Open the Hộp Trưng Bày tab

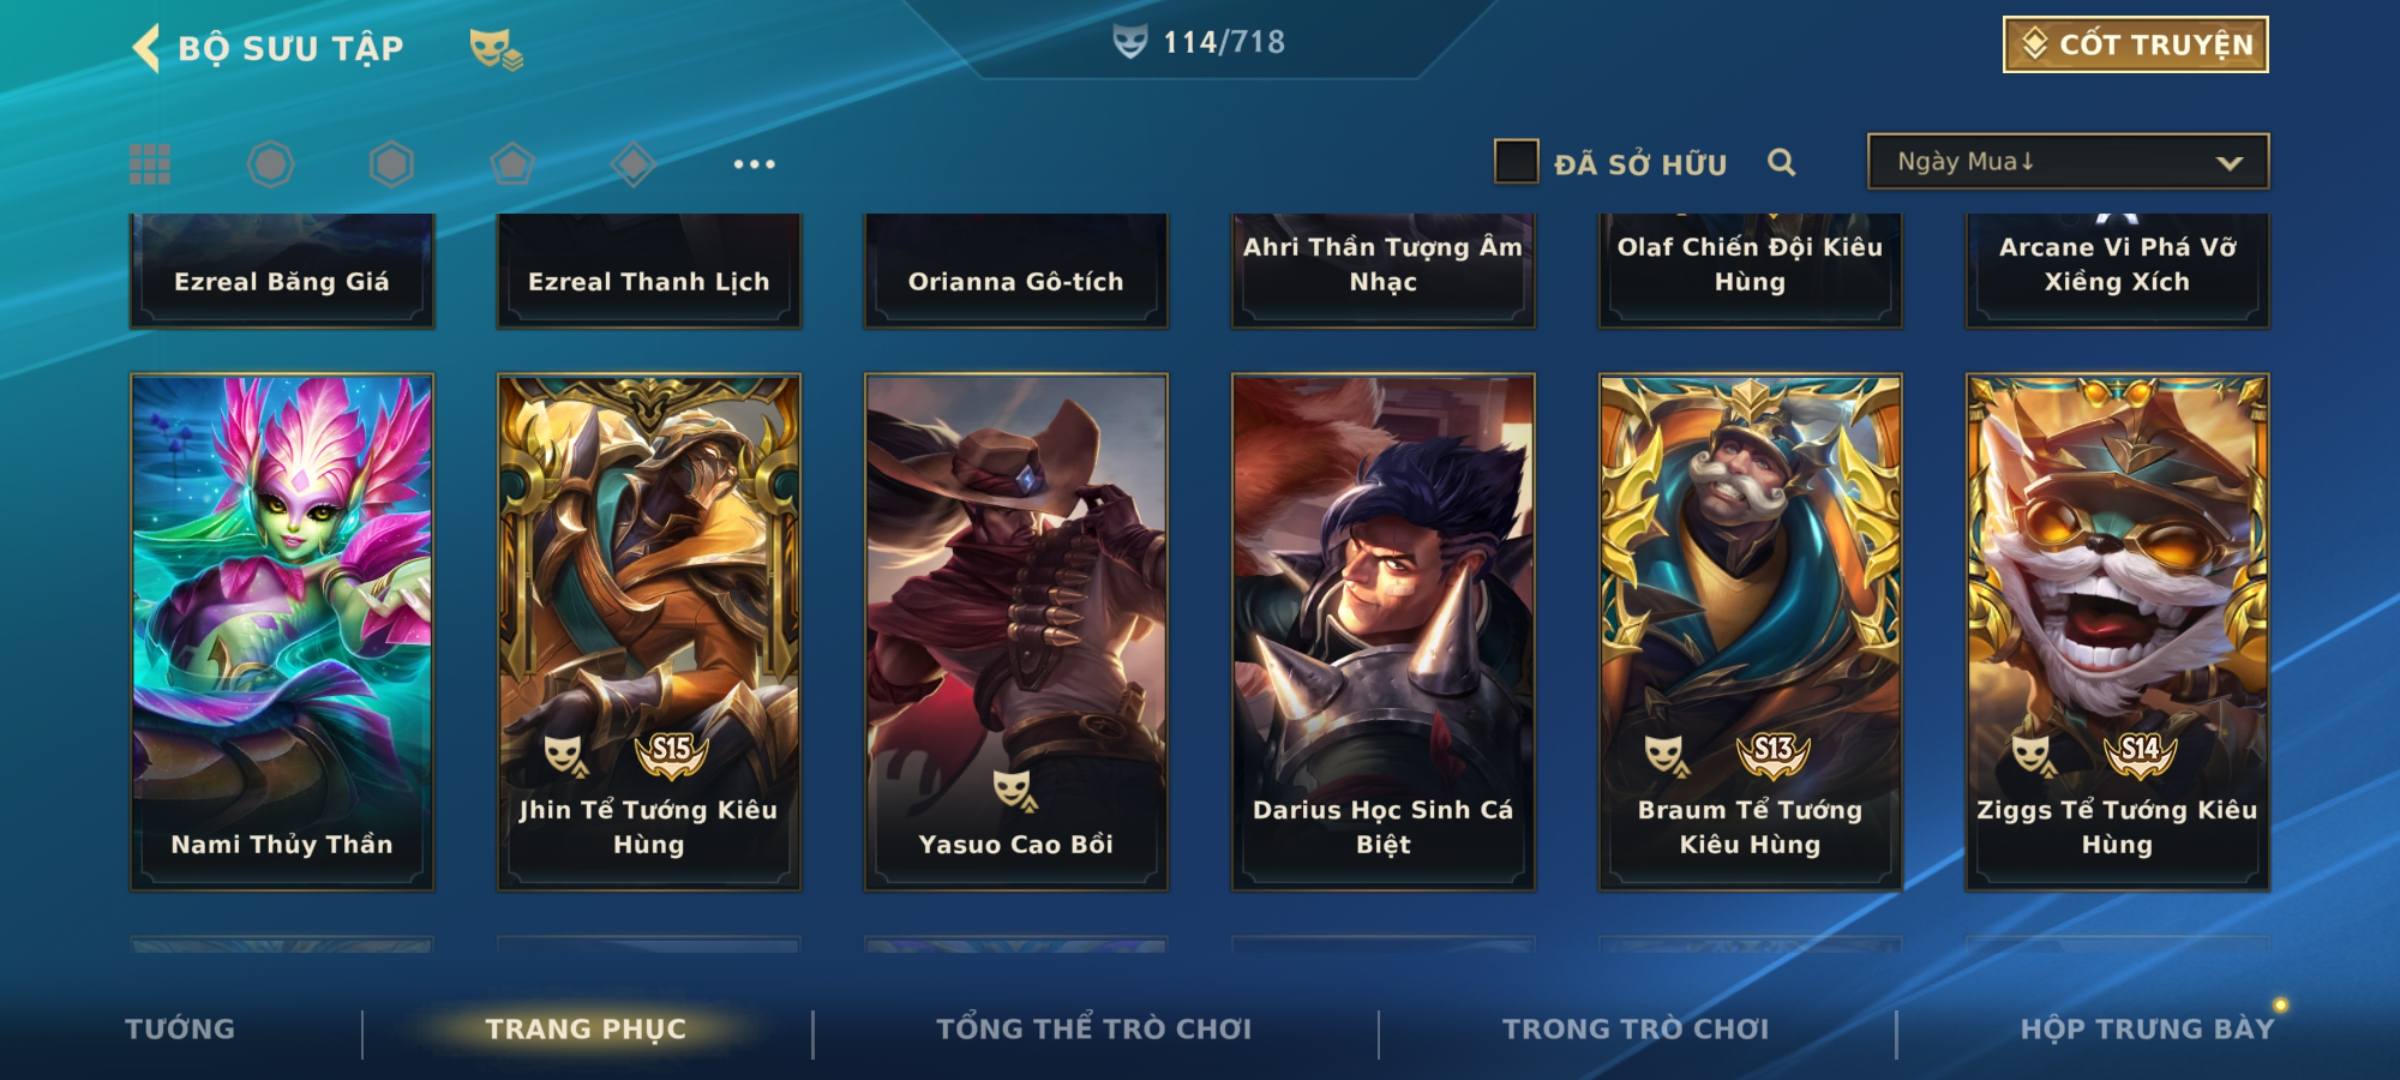pos(2147,1029)
